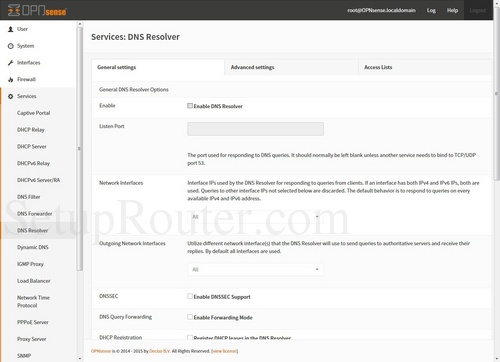
Task: Click the System clock icon in sidebar
Action: click(11, 46)
